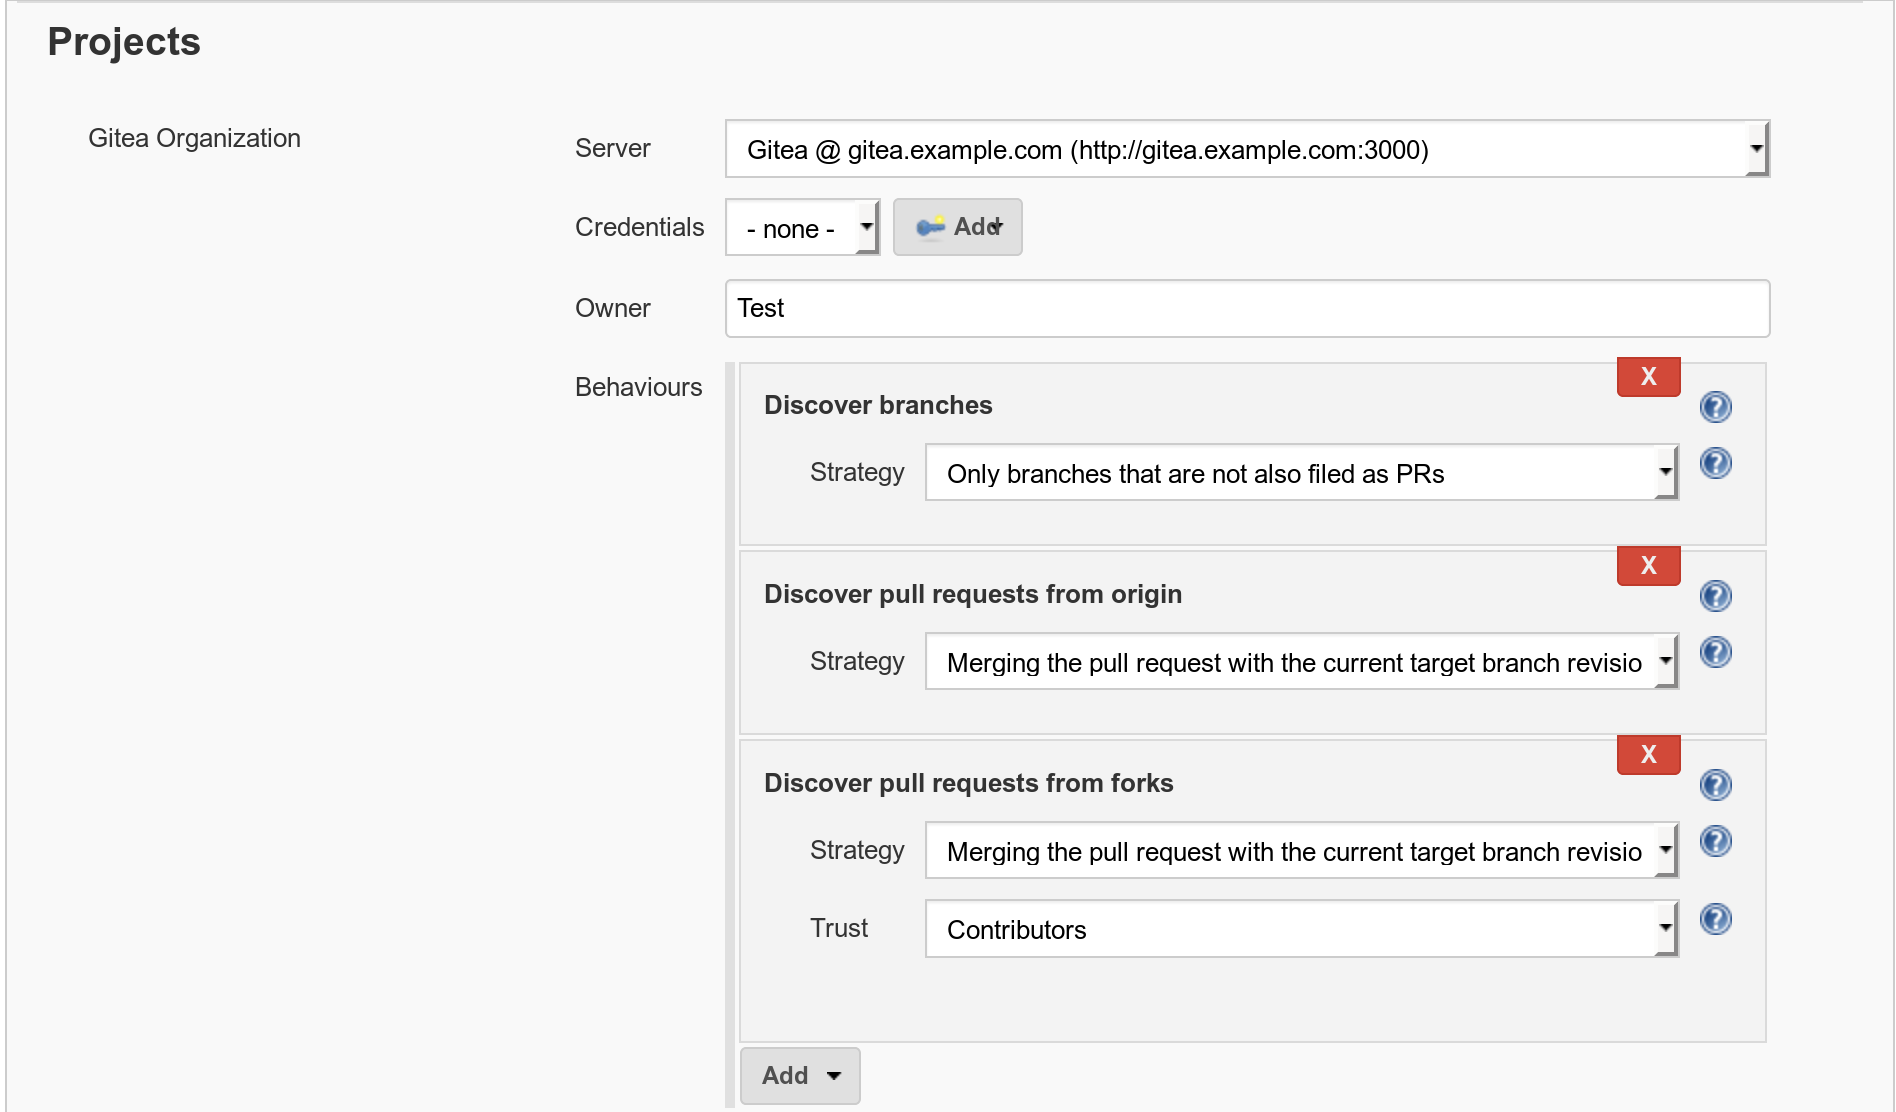Open help for Discover branches section
This screenshot has height=1112, width=1896.
pos(1715,407)
